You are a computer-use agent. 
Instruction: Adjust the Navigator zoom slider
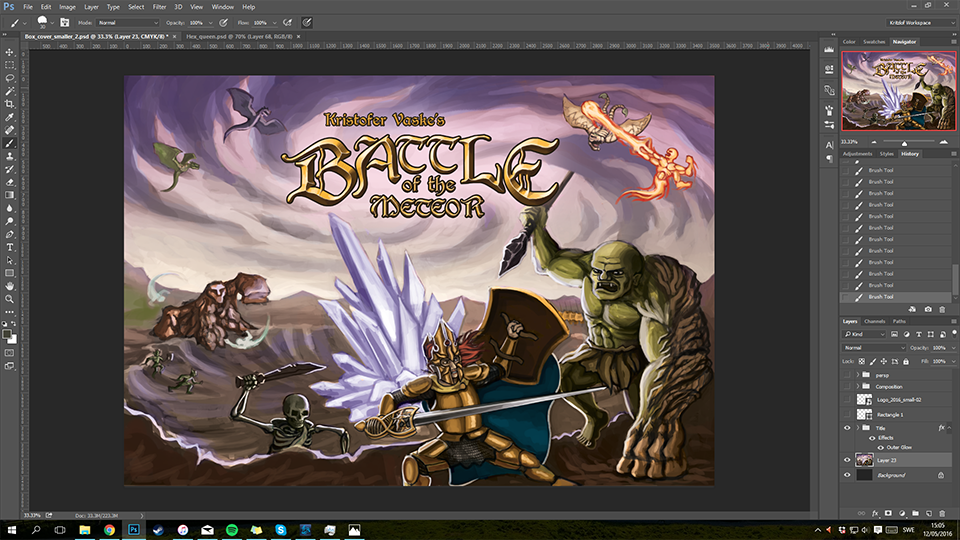[x=904, y=142]
